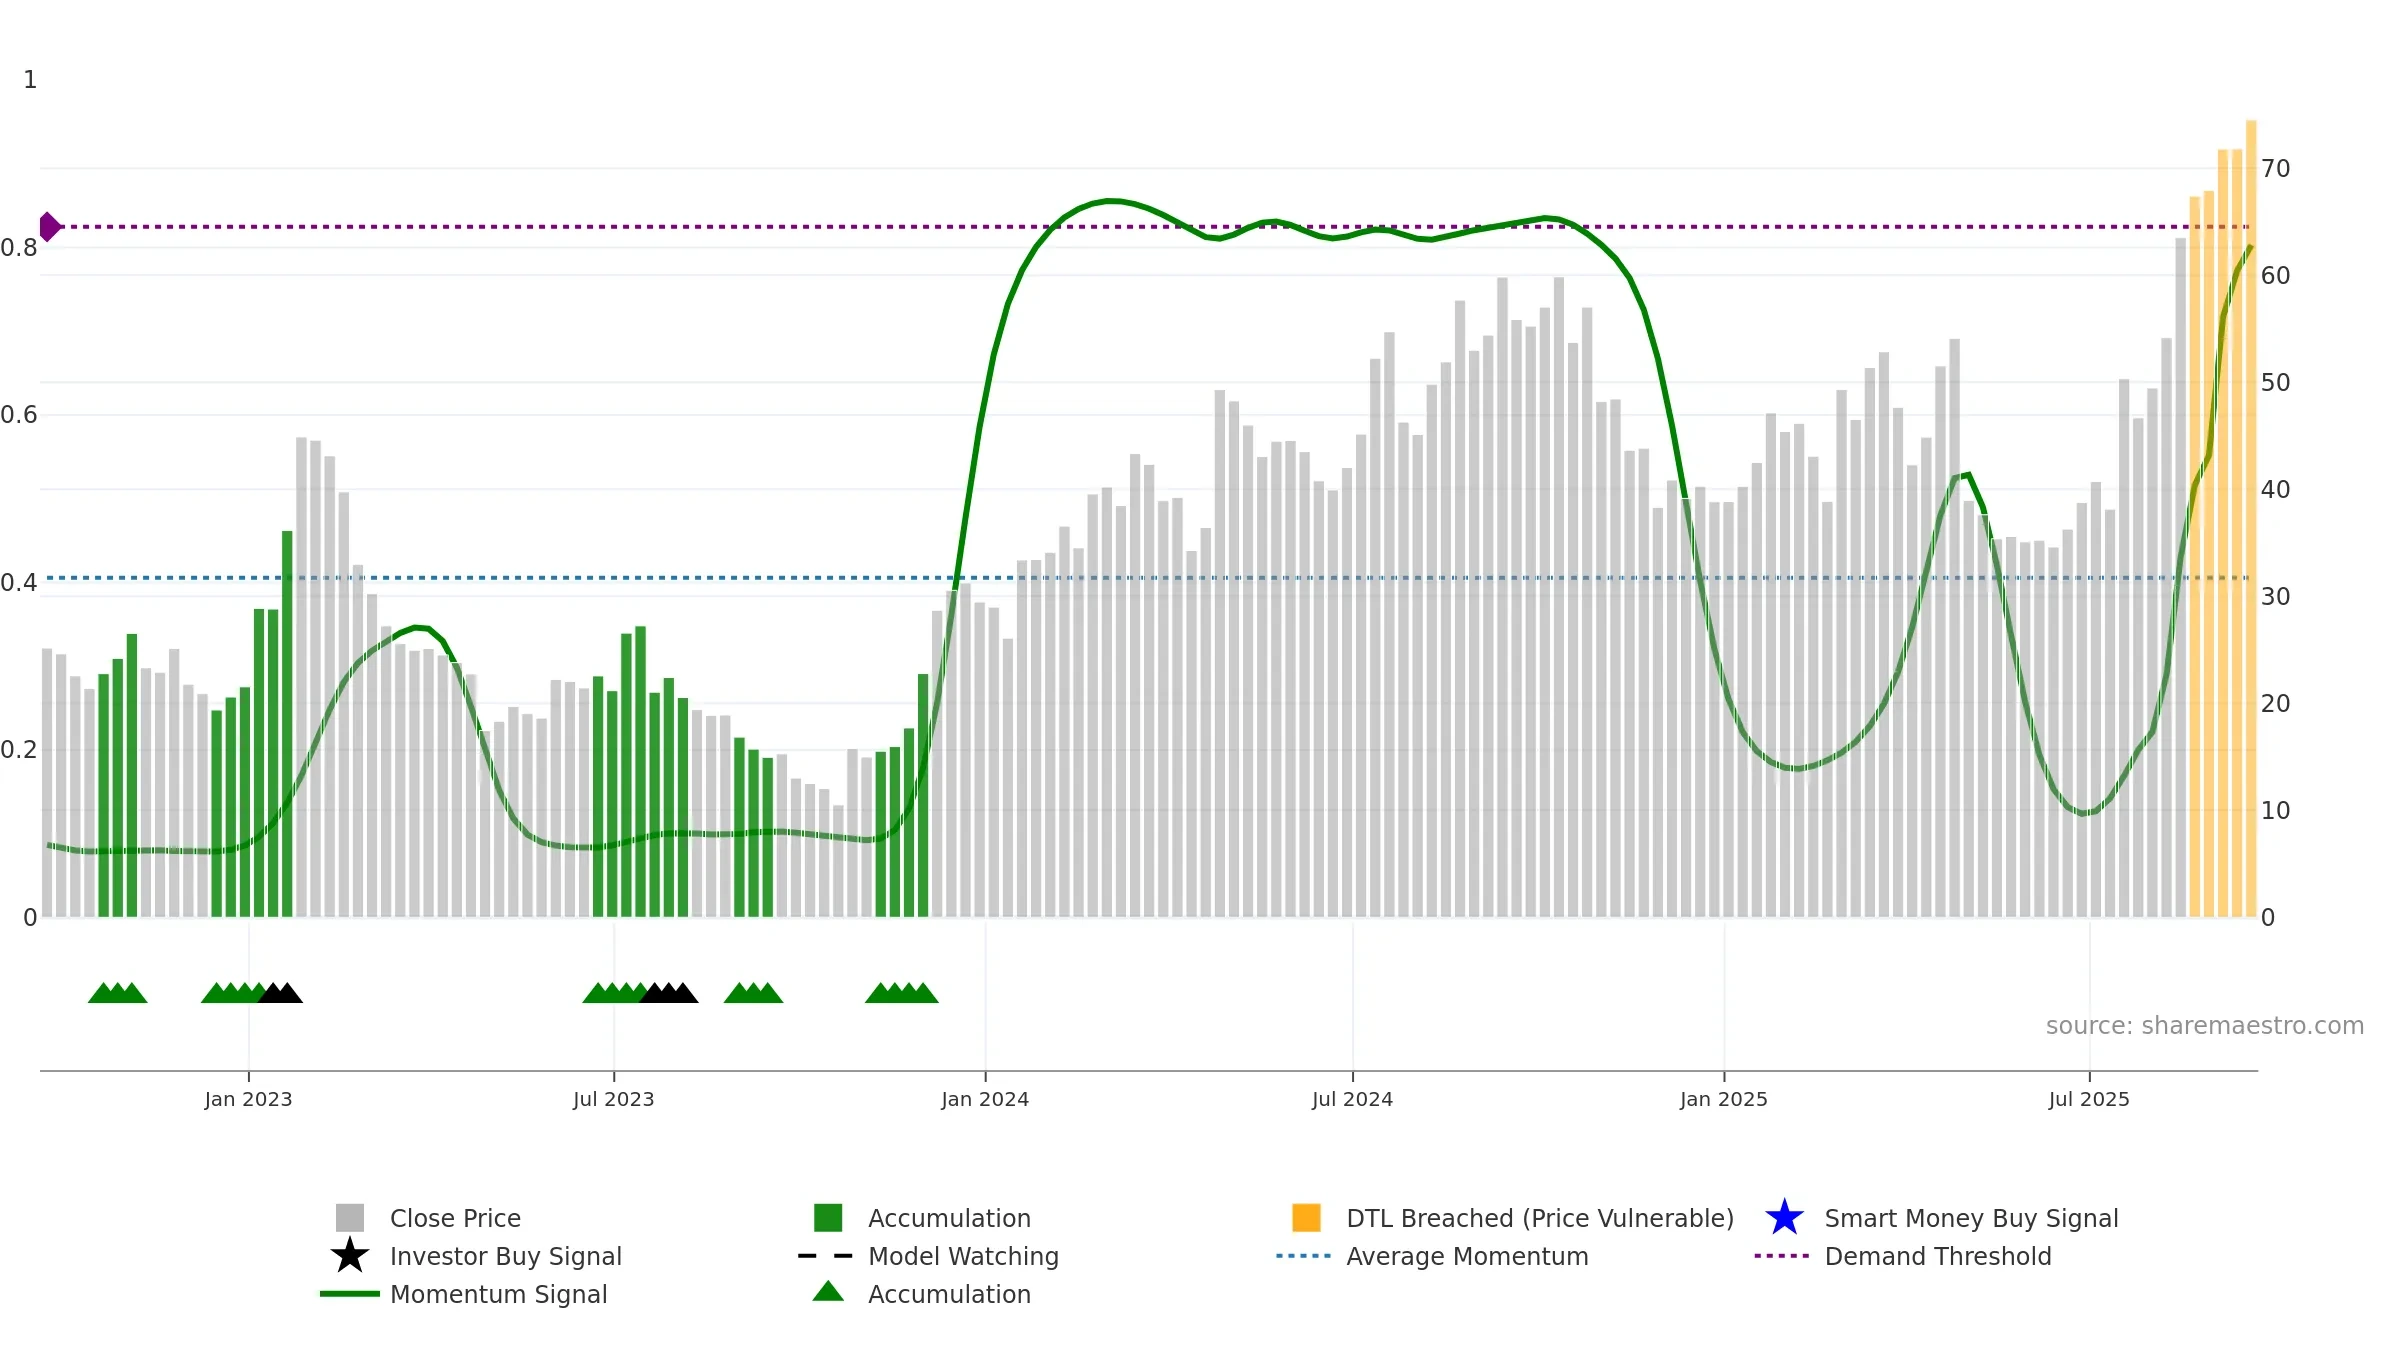2400x1350 pixels.
Task: Click the Jan 2023 axis label
Action: click(x=248, y=1099)
